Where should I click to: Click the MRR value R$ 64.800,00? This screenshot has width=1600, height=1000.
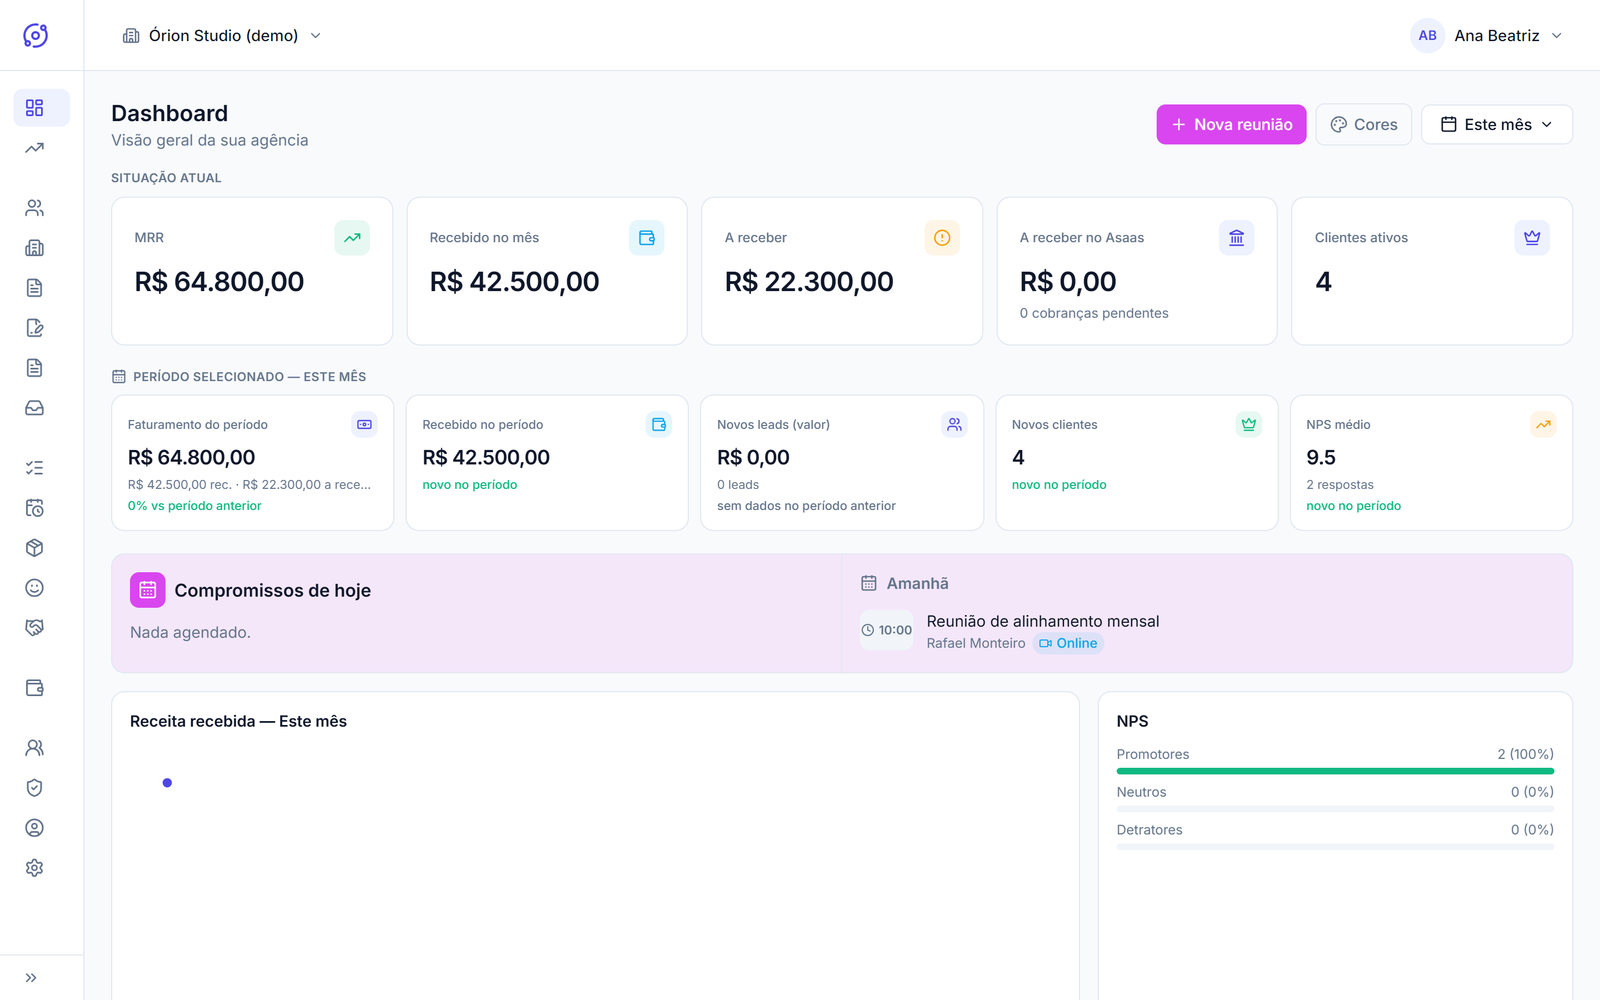(219, 282)
